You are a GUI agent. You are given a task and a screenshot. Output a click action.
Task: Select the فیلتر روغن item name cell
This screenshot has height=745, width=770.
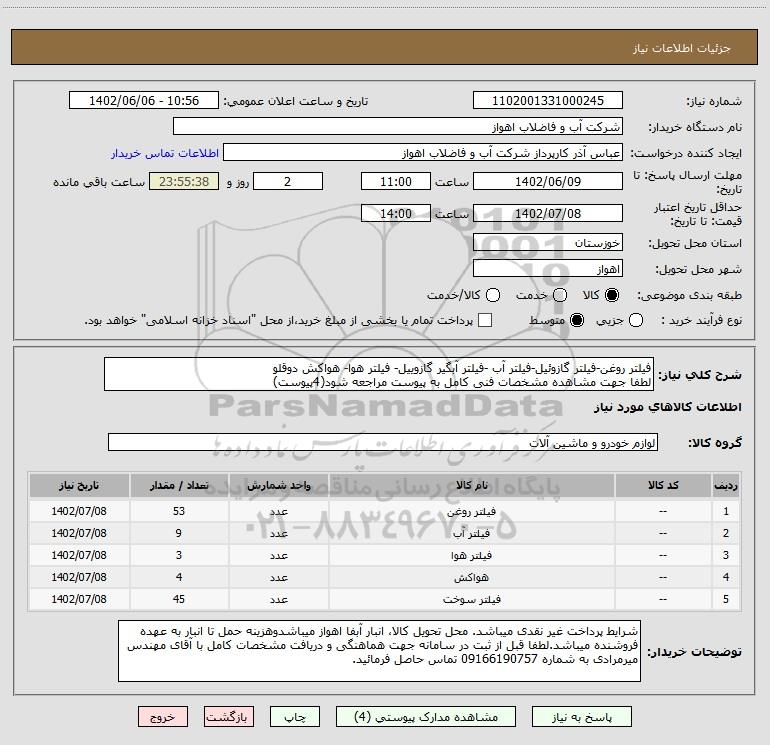coord(471,511)
